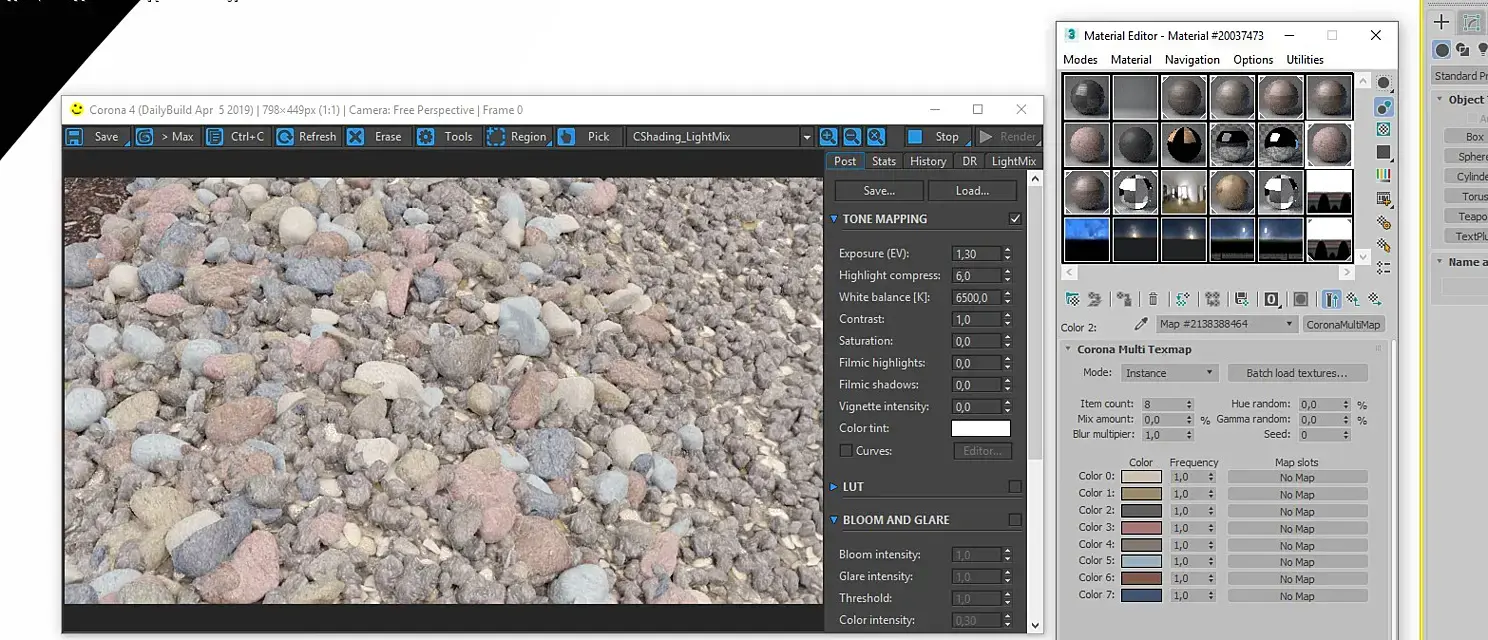
Task: Click the Color 5 light blue swatch
Action: [1141, 562]
